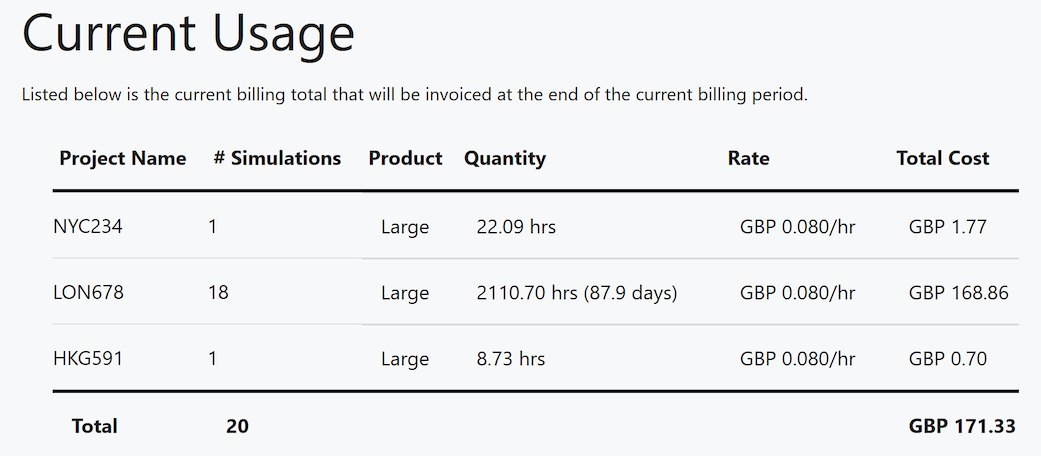Click the Current Usage page heading
This screenshot has height=456, width=1041.
188,34
